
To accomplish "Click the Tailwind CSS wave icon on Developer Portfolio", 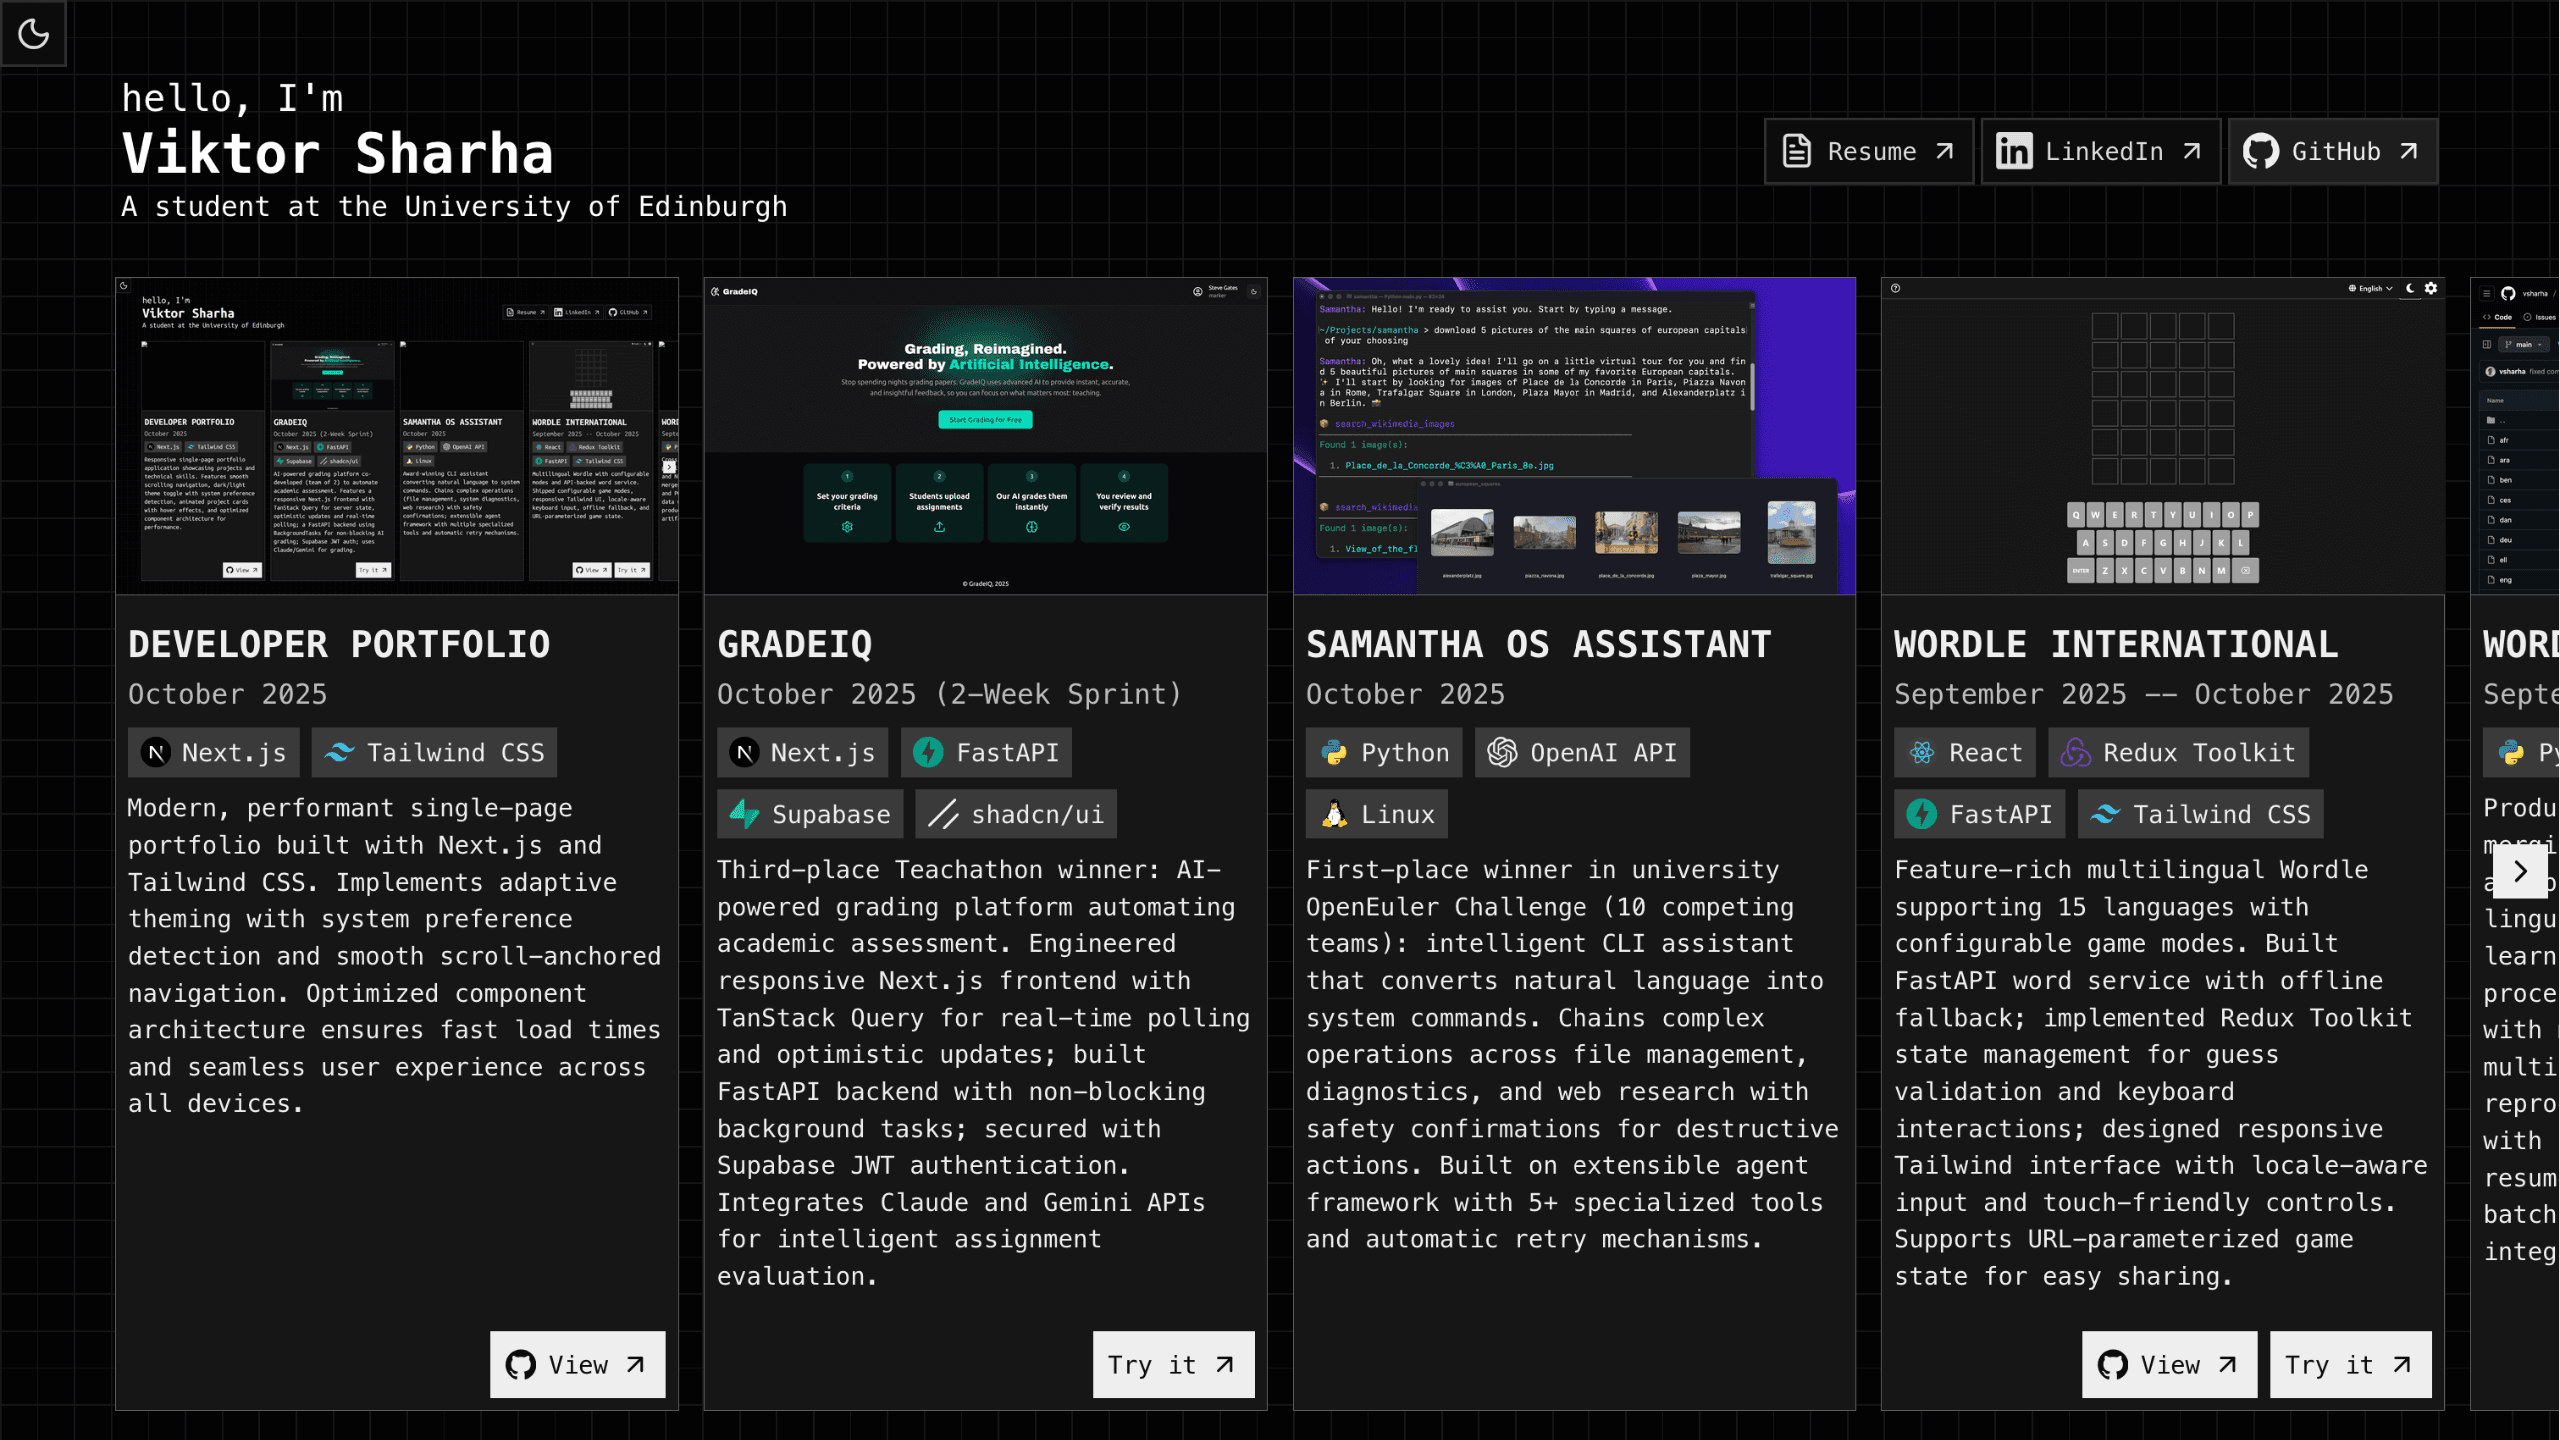I will (340, 752).
